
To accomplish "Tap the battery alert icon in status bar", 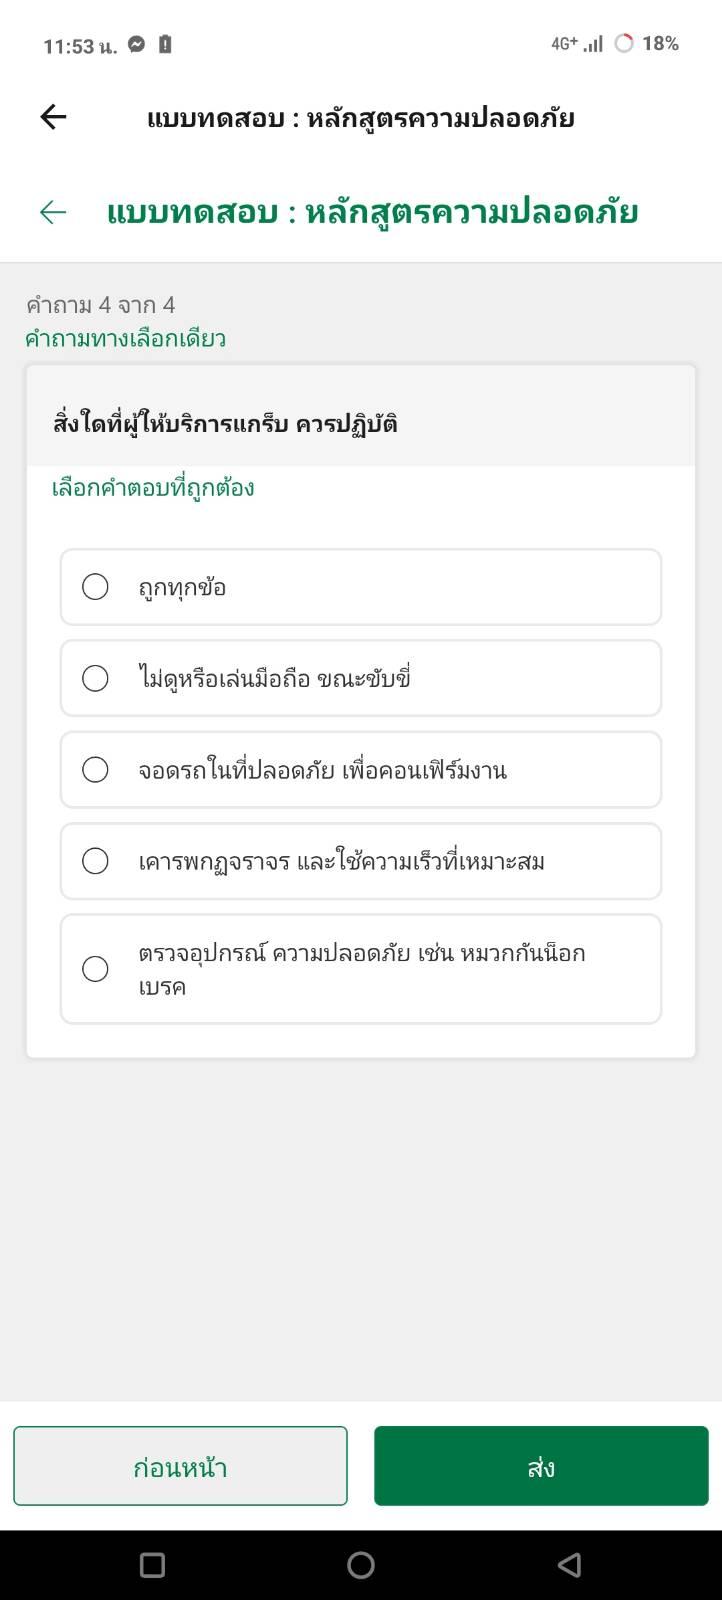I will tap(165, 44).
